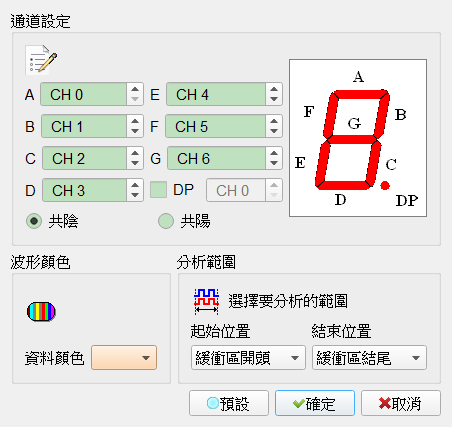Increase segment B channel with up arrow

pyautogui.click(x=135, y=121)
